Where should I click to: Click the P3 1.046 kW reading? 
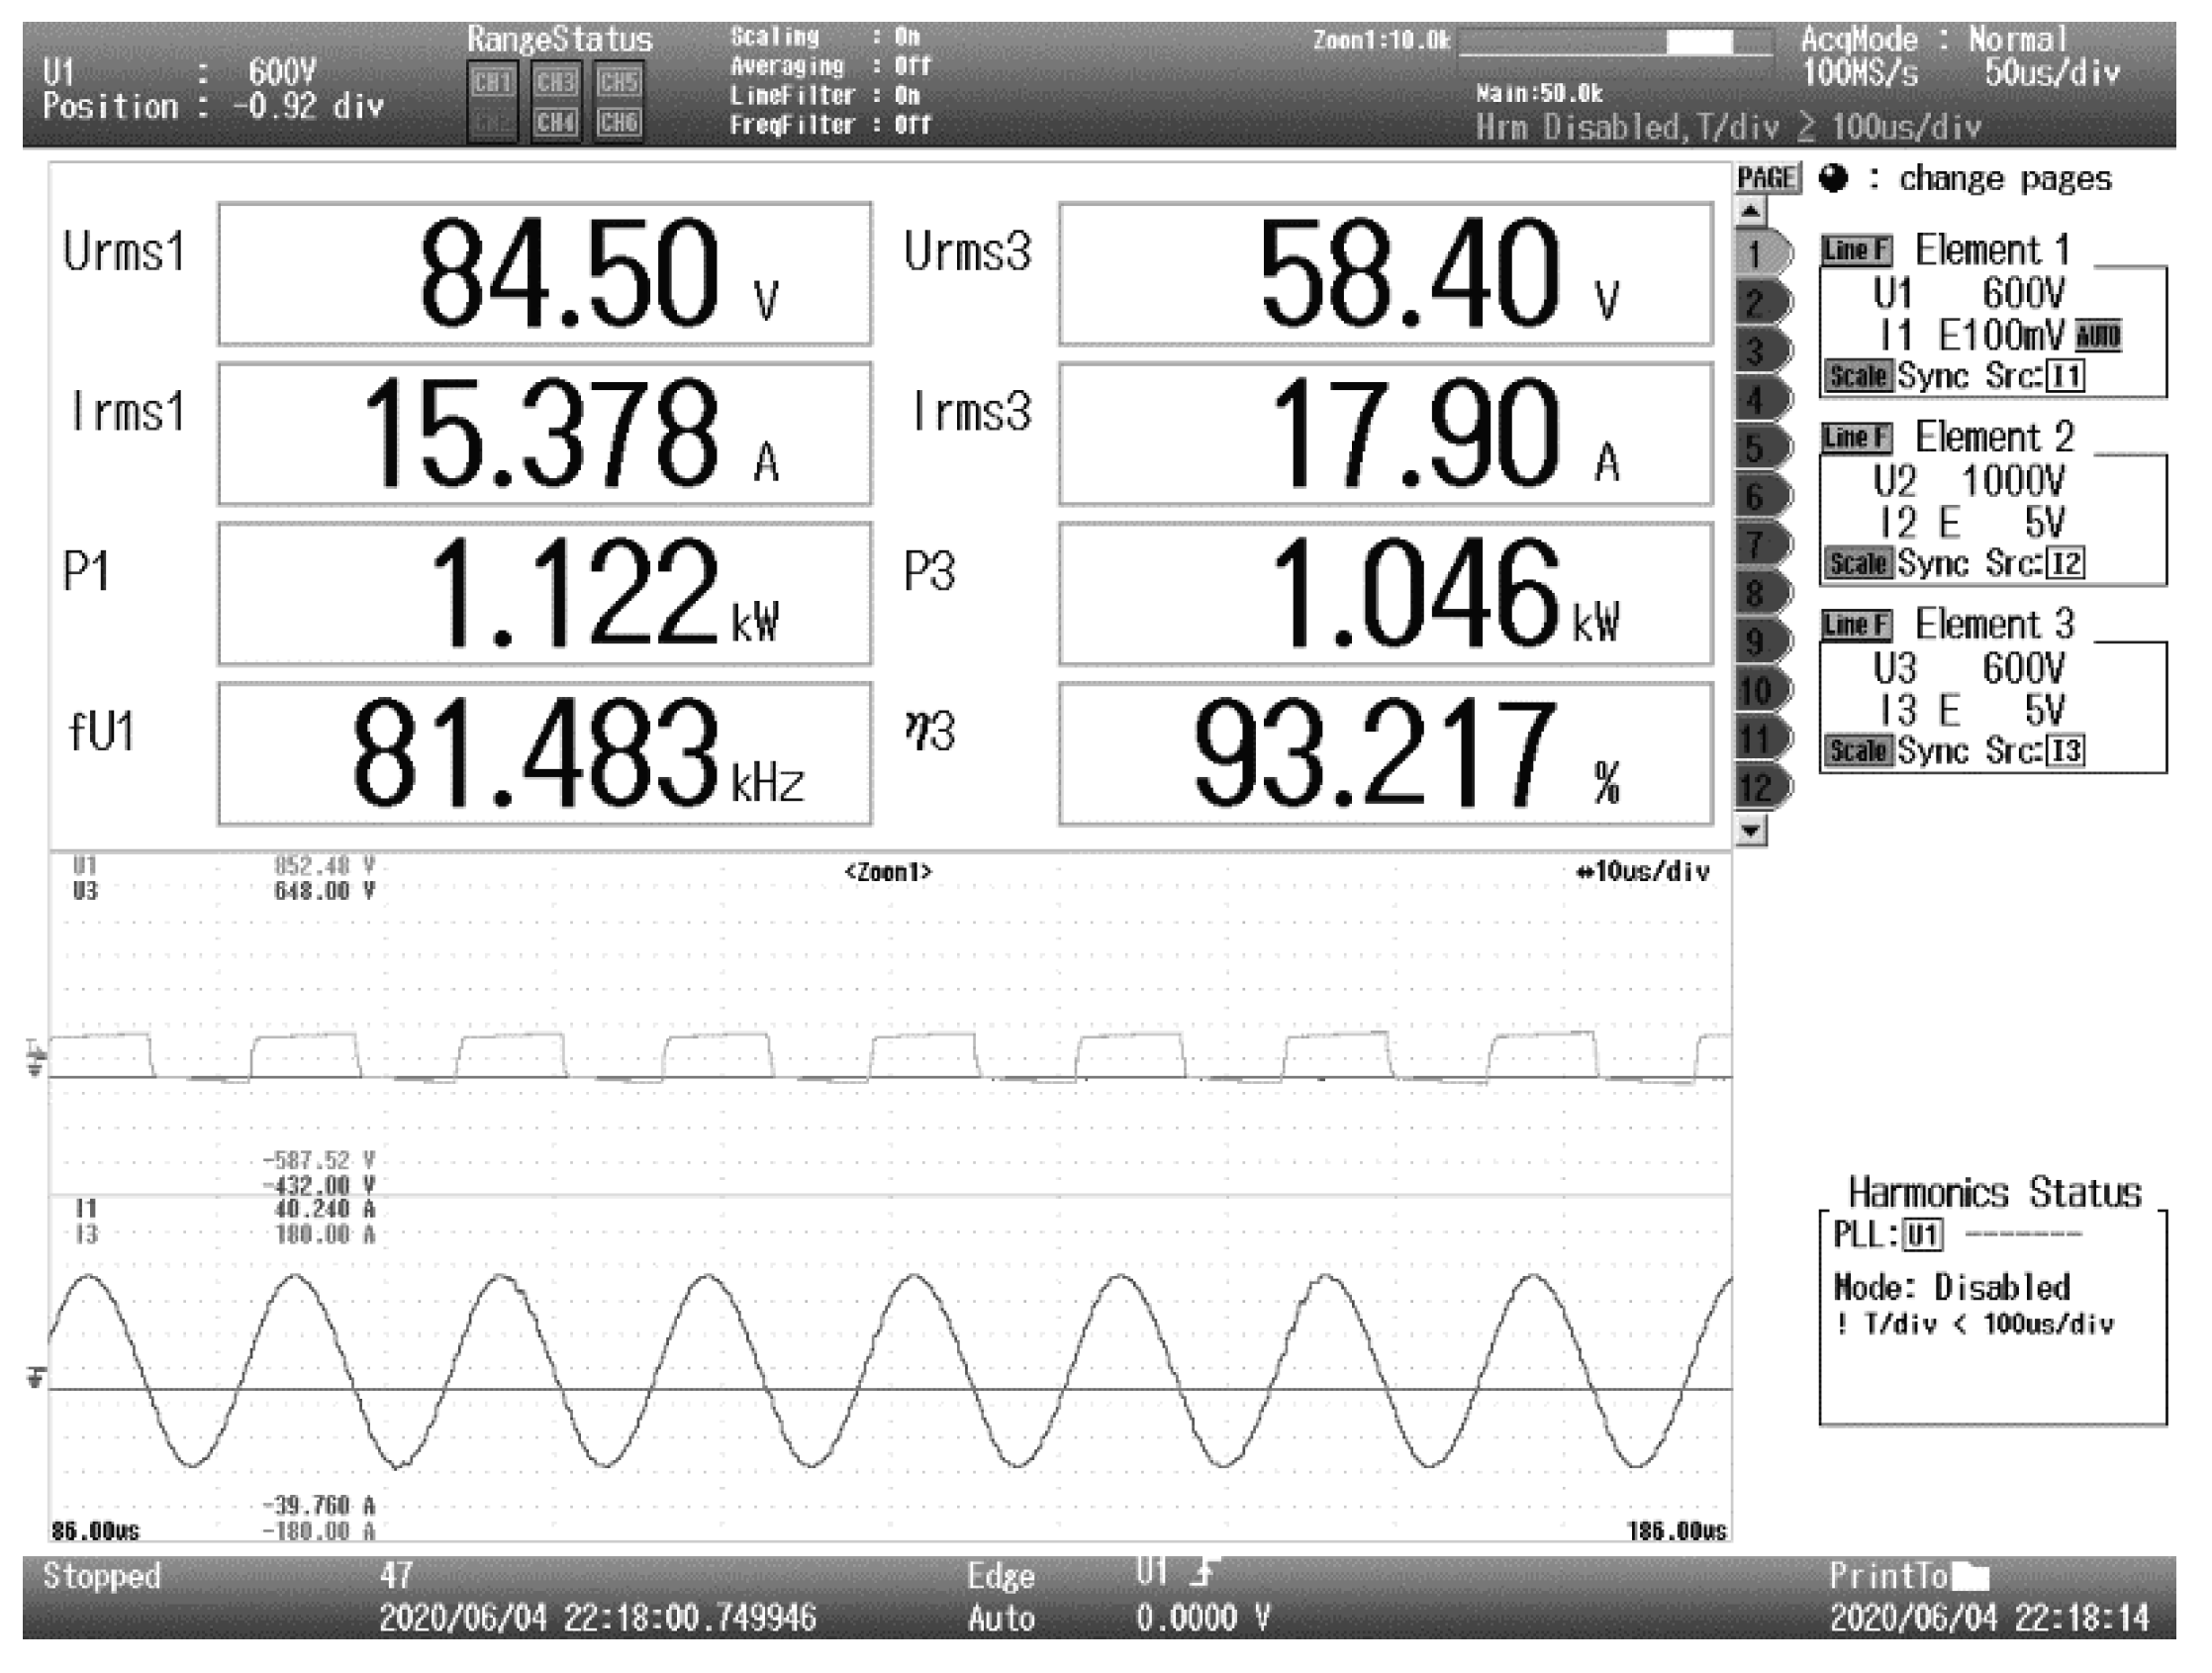(1386, 594)
